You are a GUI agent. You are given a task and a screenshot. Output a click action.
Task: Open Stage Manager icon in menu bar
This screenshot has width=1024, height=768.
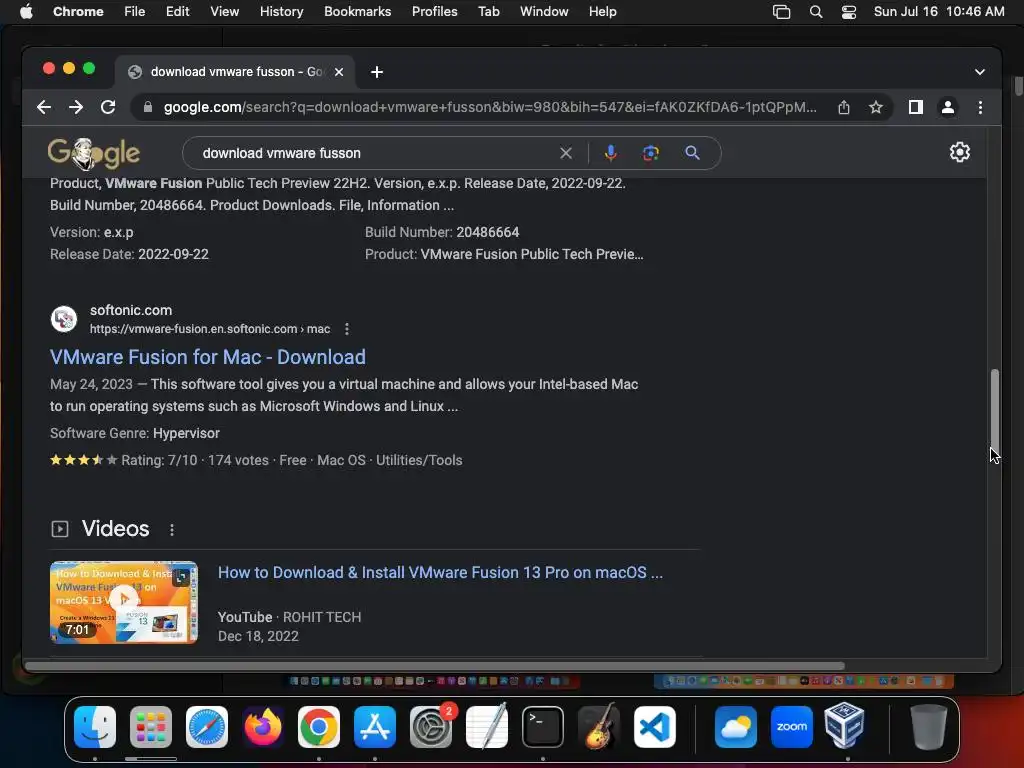click(781, 12)
